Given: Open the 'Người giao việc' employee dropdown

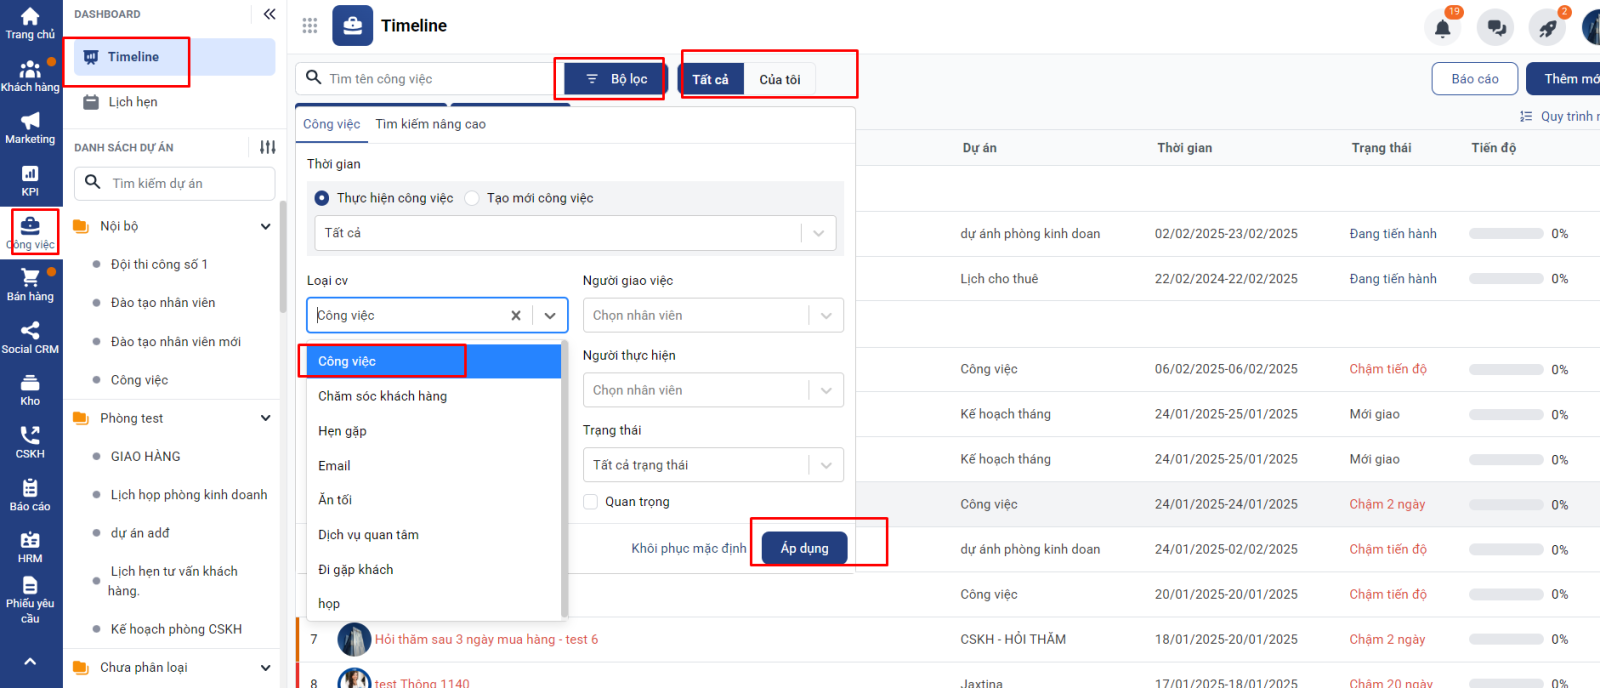Looking at the screenshot, I should (x=712, y=315).
